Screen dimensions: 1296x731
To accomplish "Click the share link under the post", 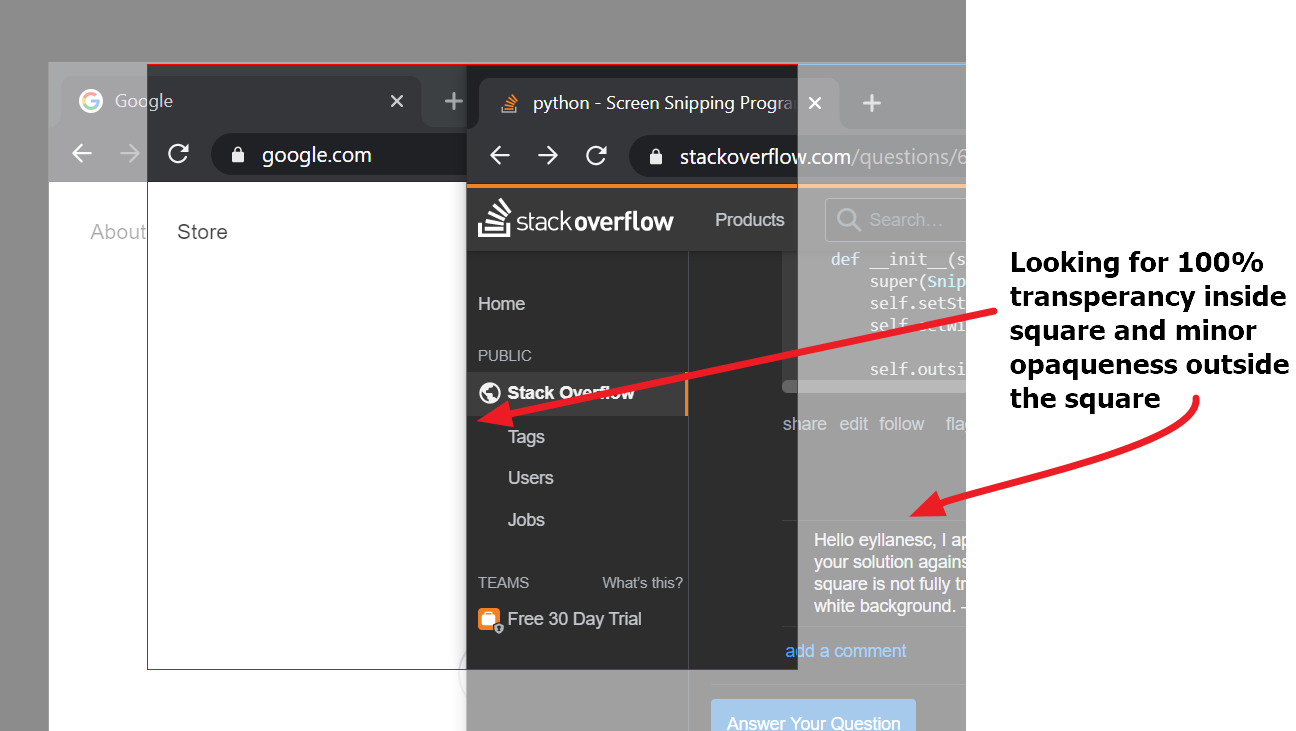I will click(x=805, y=424).
